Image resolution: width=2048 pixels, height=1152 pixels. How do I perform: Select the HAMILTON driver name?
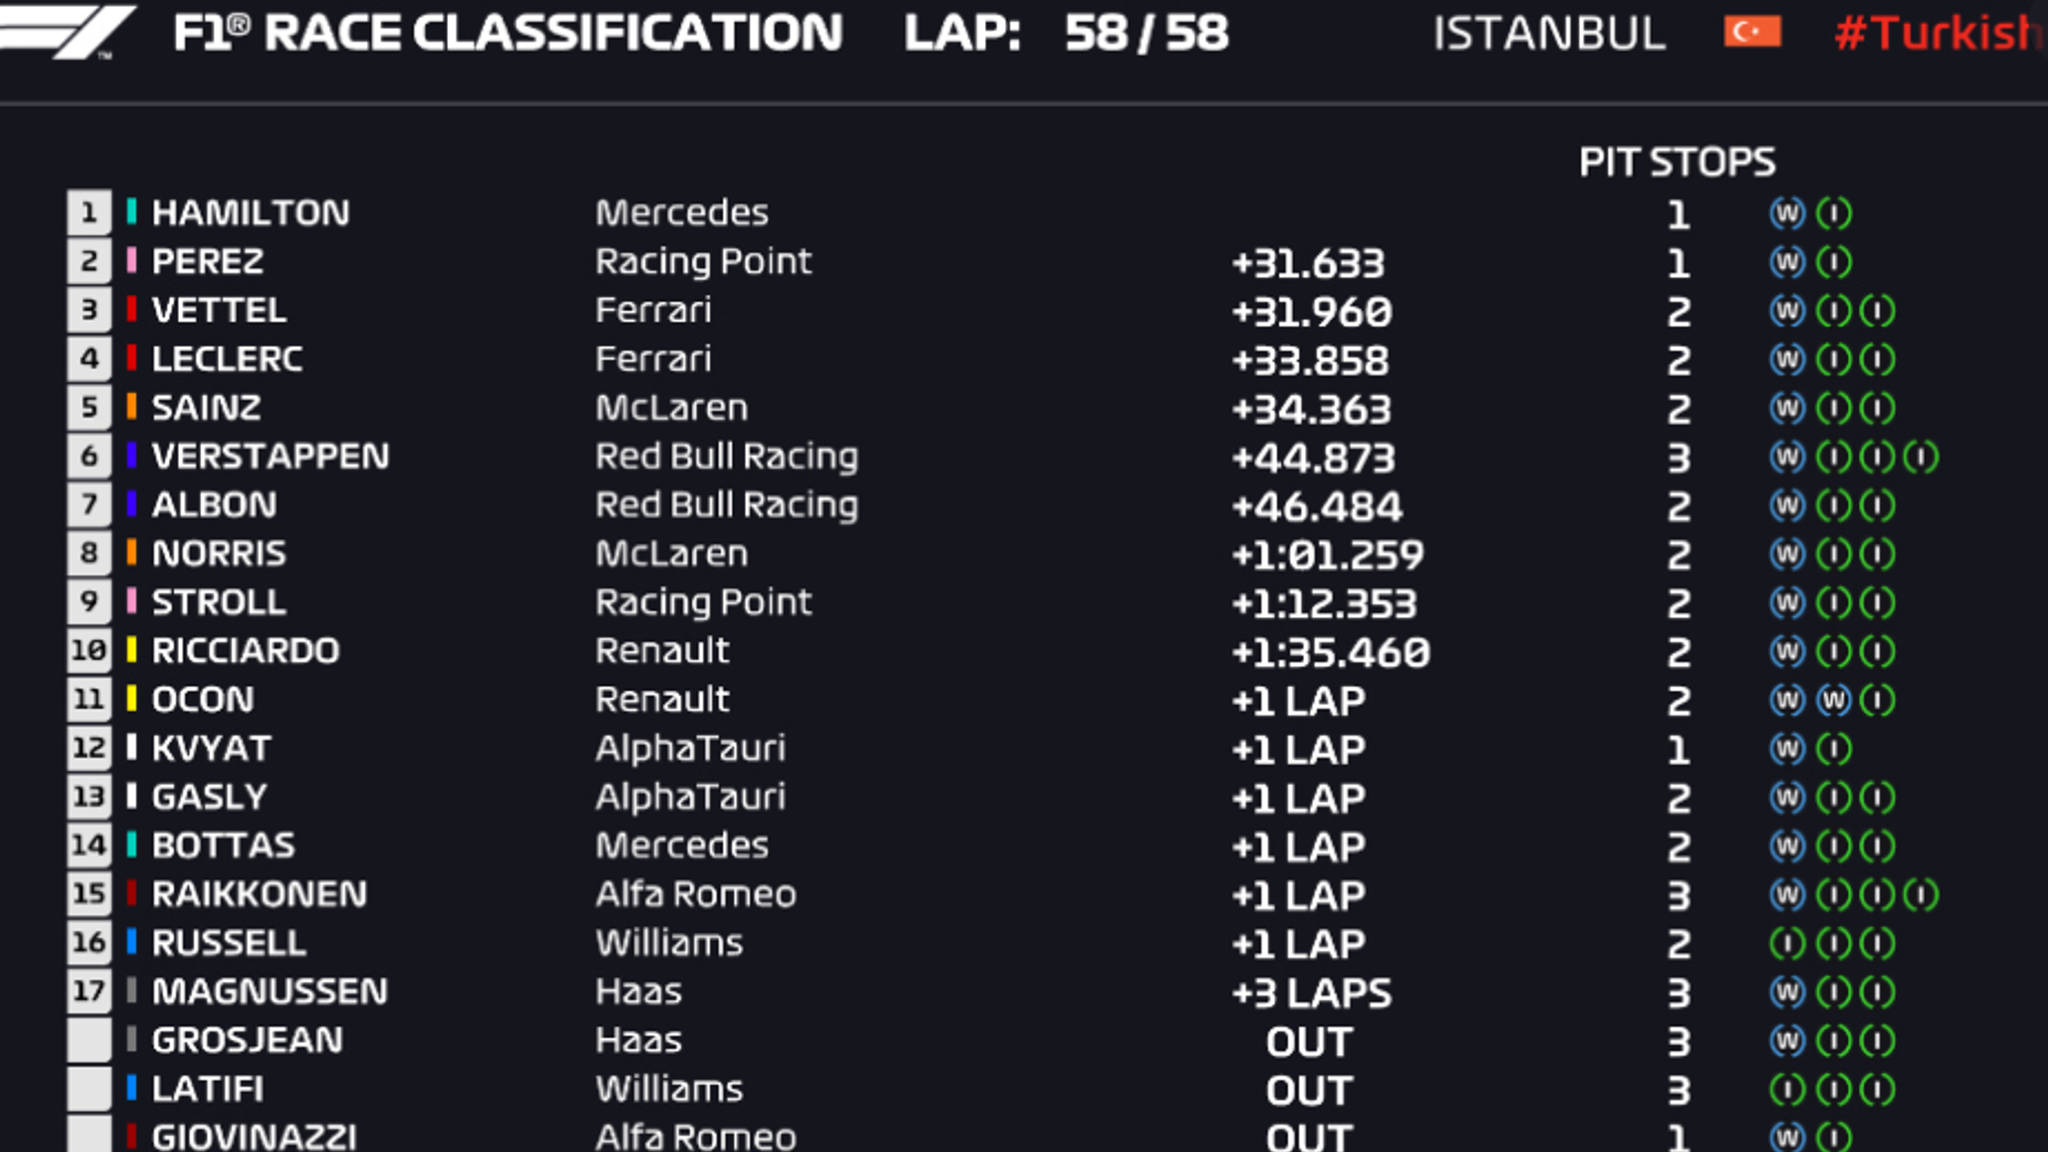pos(251,213)
